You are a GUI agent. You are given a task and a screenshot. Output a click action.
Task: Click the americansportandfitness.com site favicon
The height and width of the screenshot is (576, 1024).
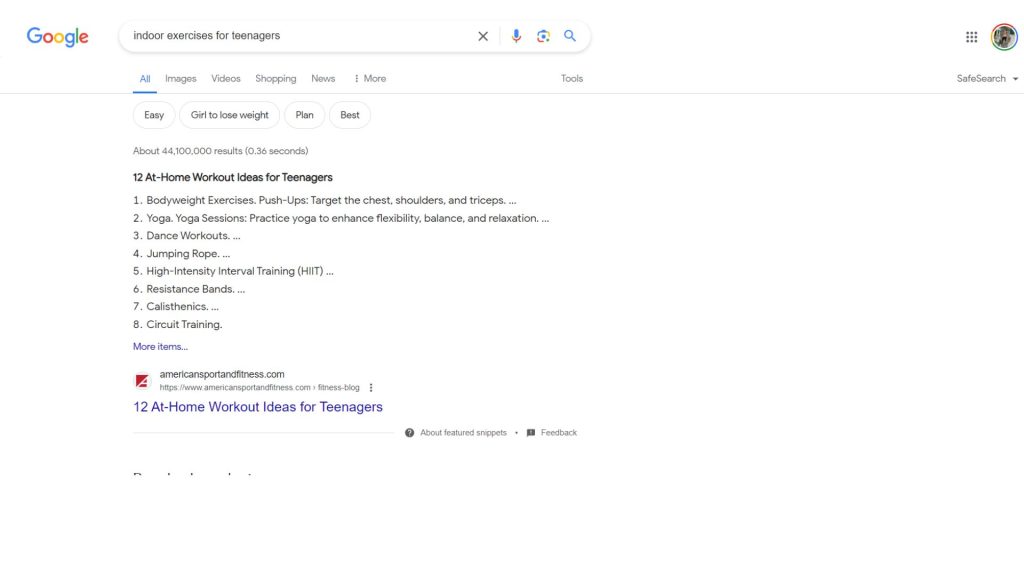click(142, 381)
